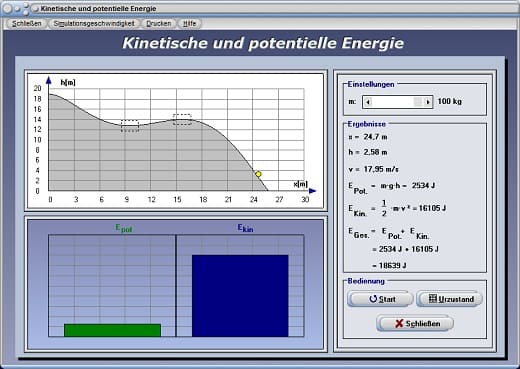Viewport: 520px width, 369px height.
Task: Click the Ekin chart label
Action: tap(245, 228)
